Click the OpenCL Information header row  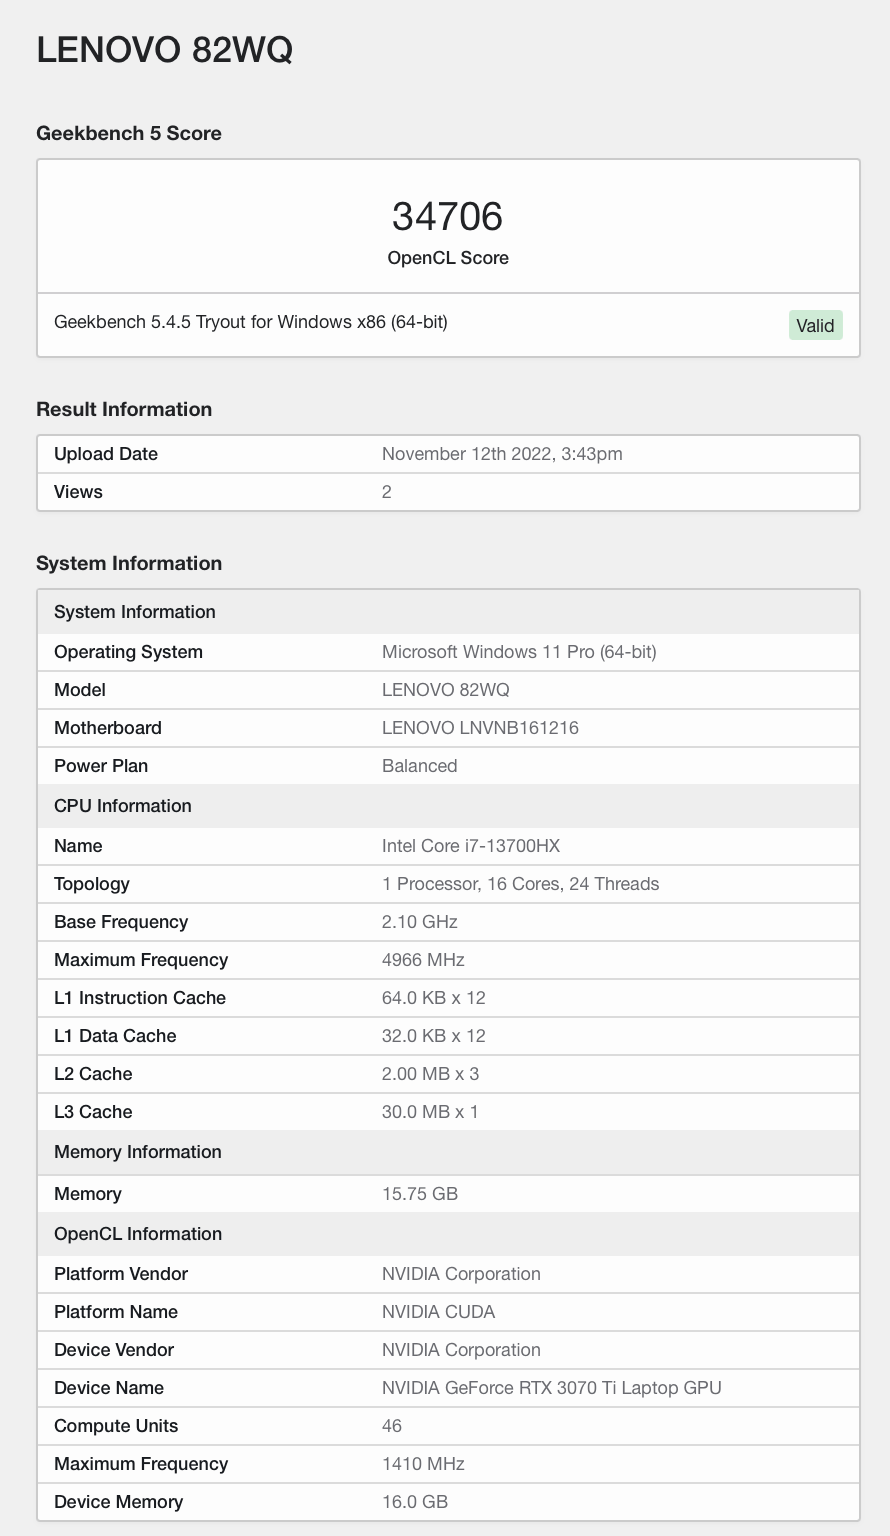[448, 1234]
